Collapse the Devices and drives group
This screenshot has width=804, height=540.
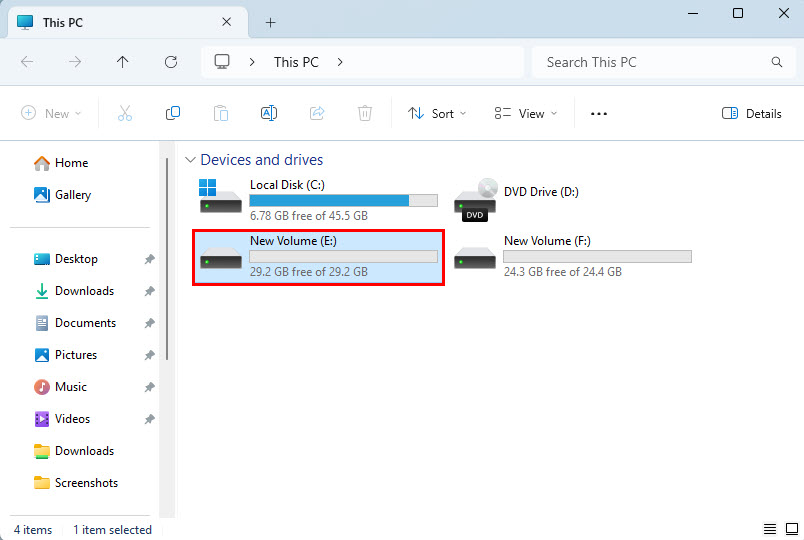tap(190, 160)
